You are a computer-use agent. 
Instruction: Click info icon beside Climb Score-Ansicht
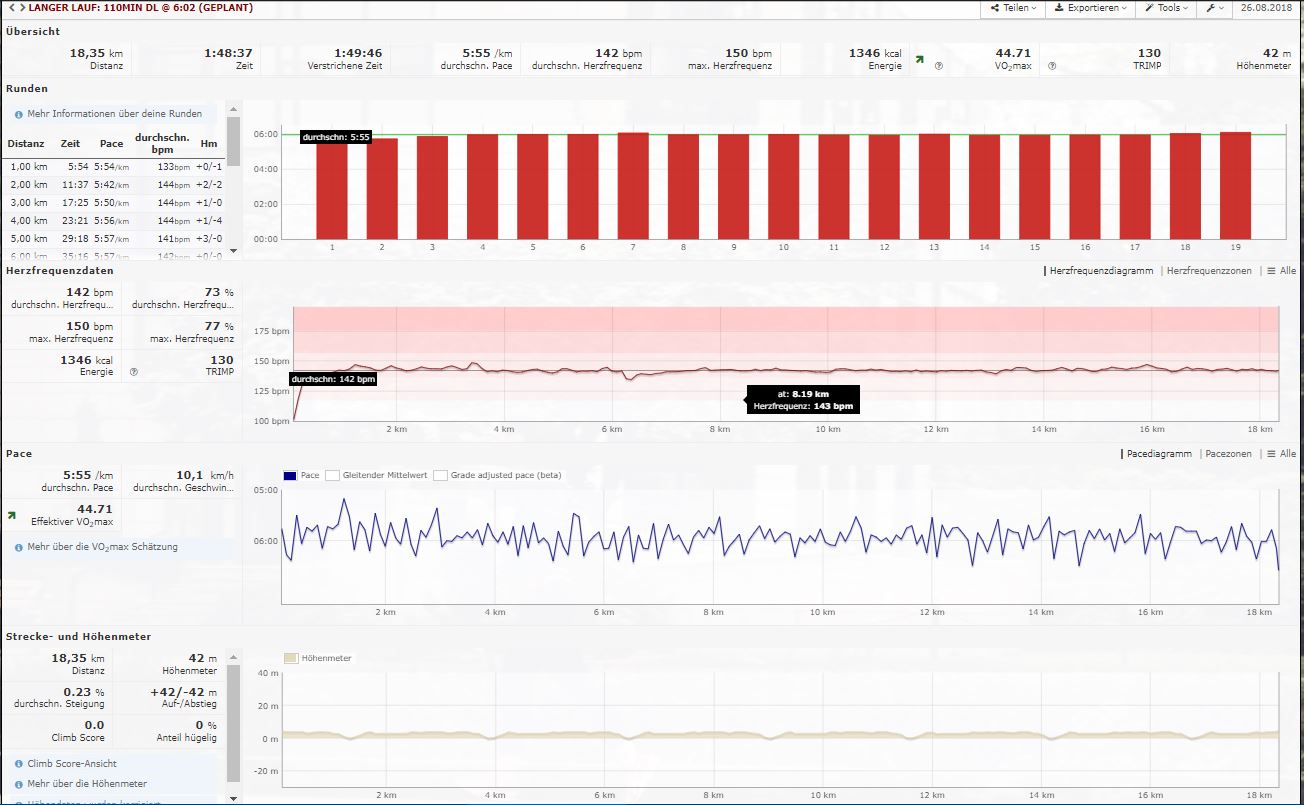pyautogui.click(x=18, y=764)
